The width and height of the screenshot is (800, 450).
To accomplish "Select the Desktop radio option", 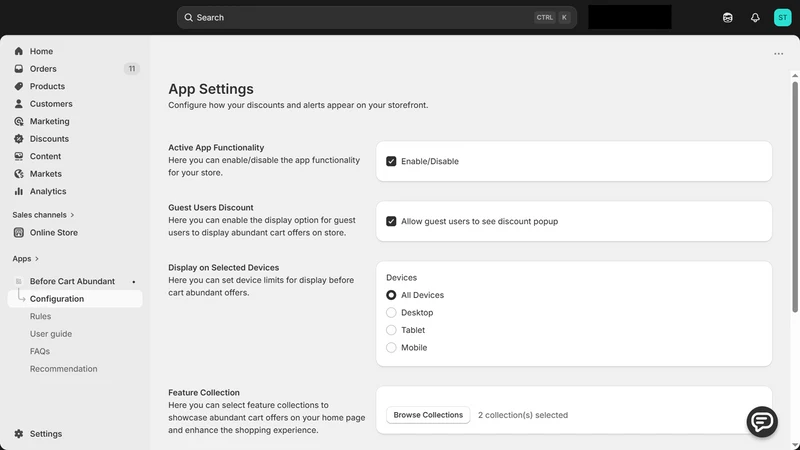I will [391, 312].
